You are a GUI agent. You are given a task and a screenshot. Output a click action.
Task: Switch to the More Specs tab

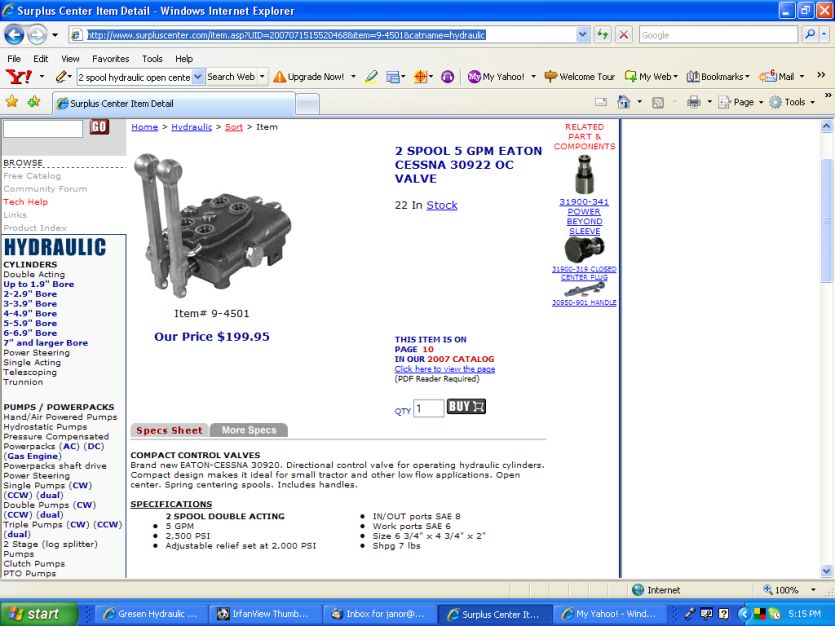point(249,430)
